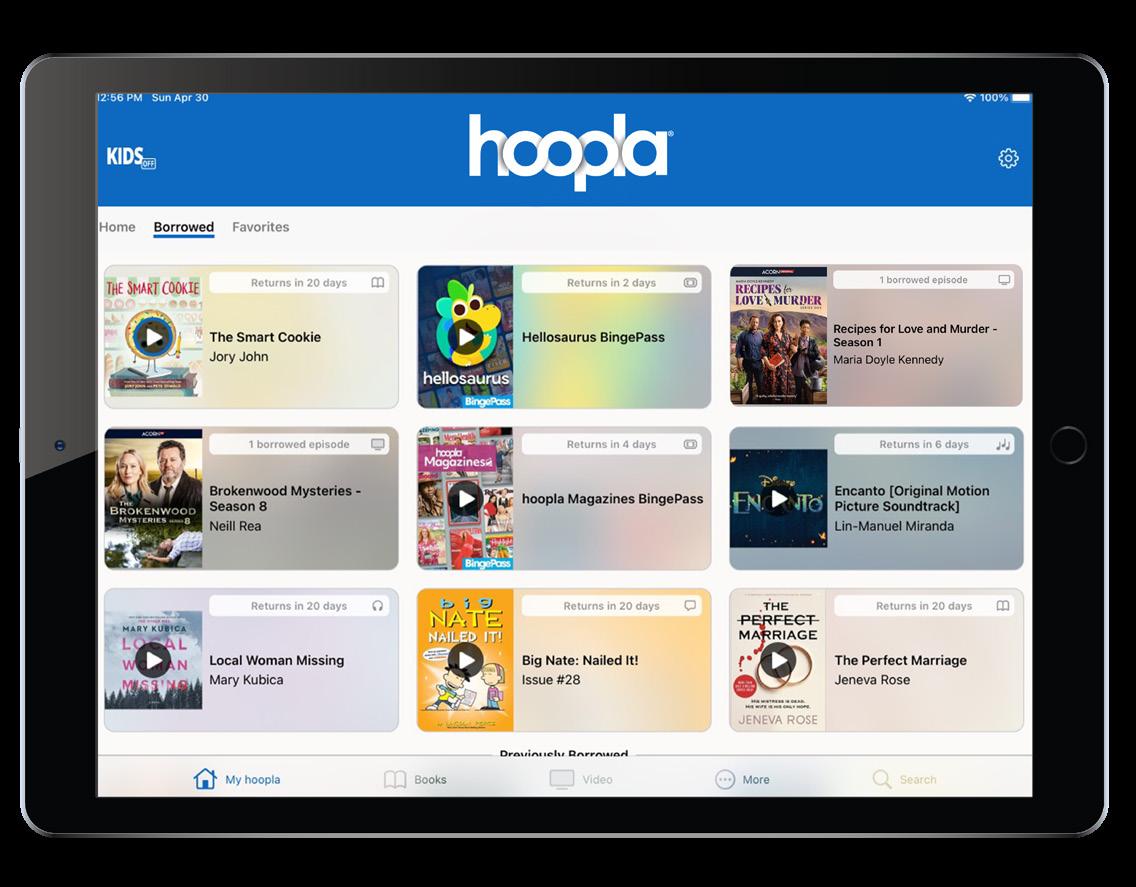Click Returns in 2 days label
The height and width of the screenshot is (887, 1136).
[611, 283]
